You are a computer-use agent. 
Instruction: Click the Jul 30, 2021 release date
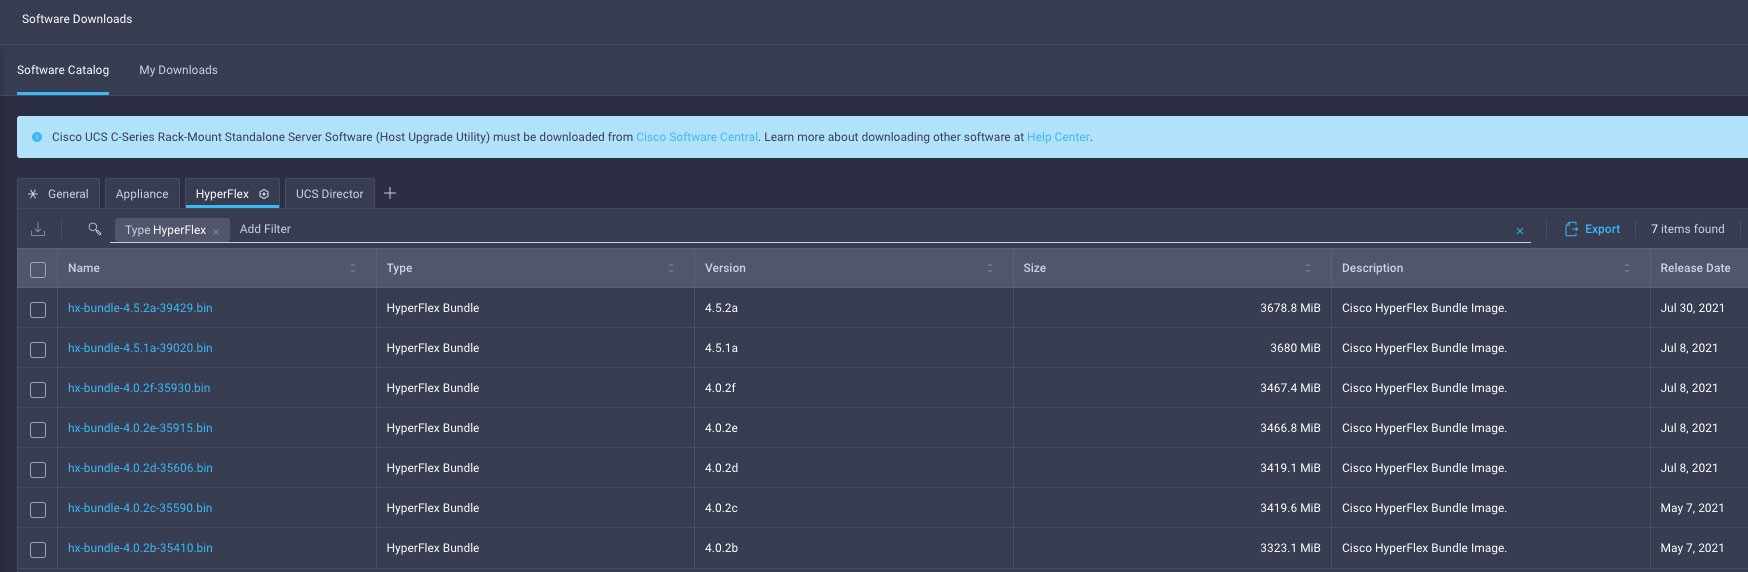pyautogui.click(x=1692, y=308)
